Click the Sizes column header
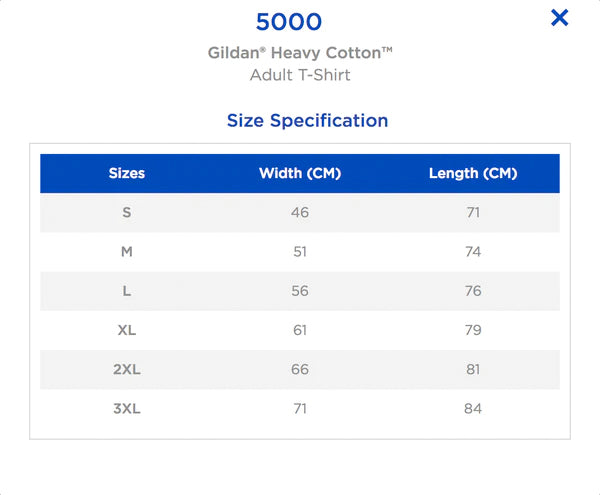Viewport: 600px width, 495px height. (127, 173)
